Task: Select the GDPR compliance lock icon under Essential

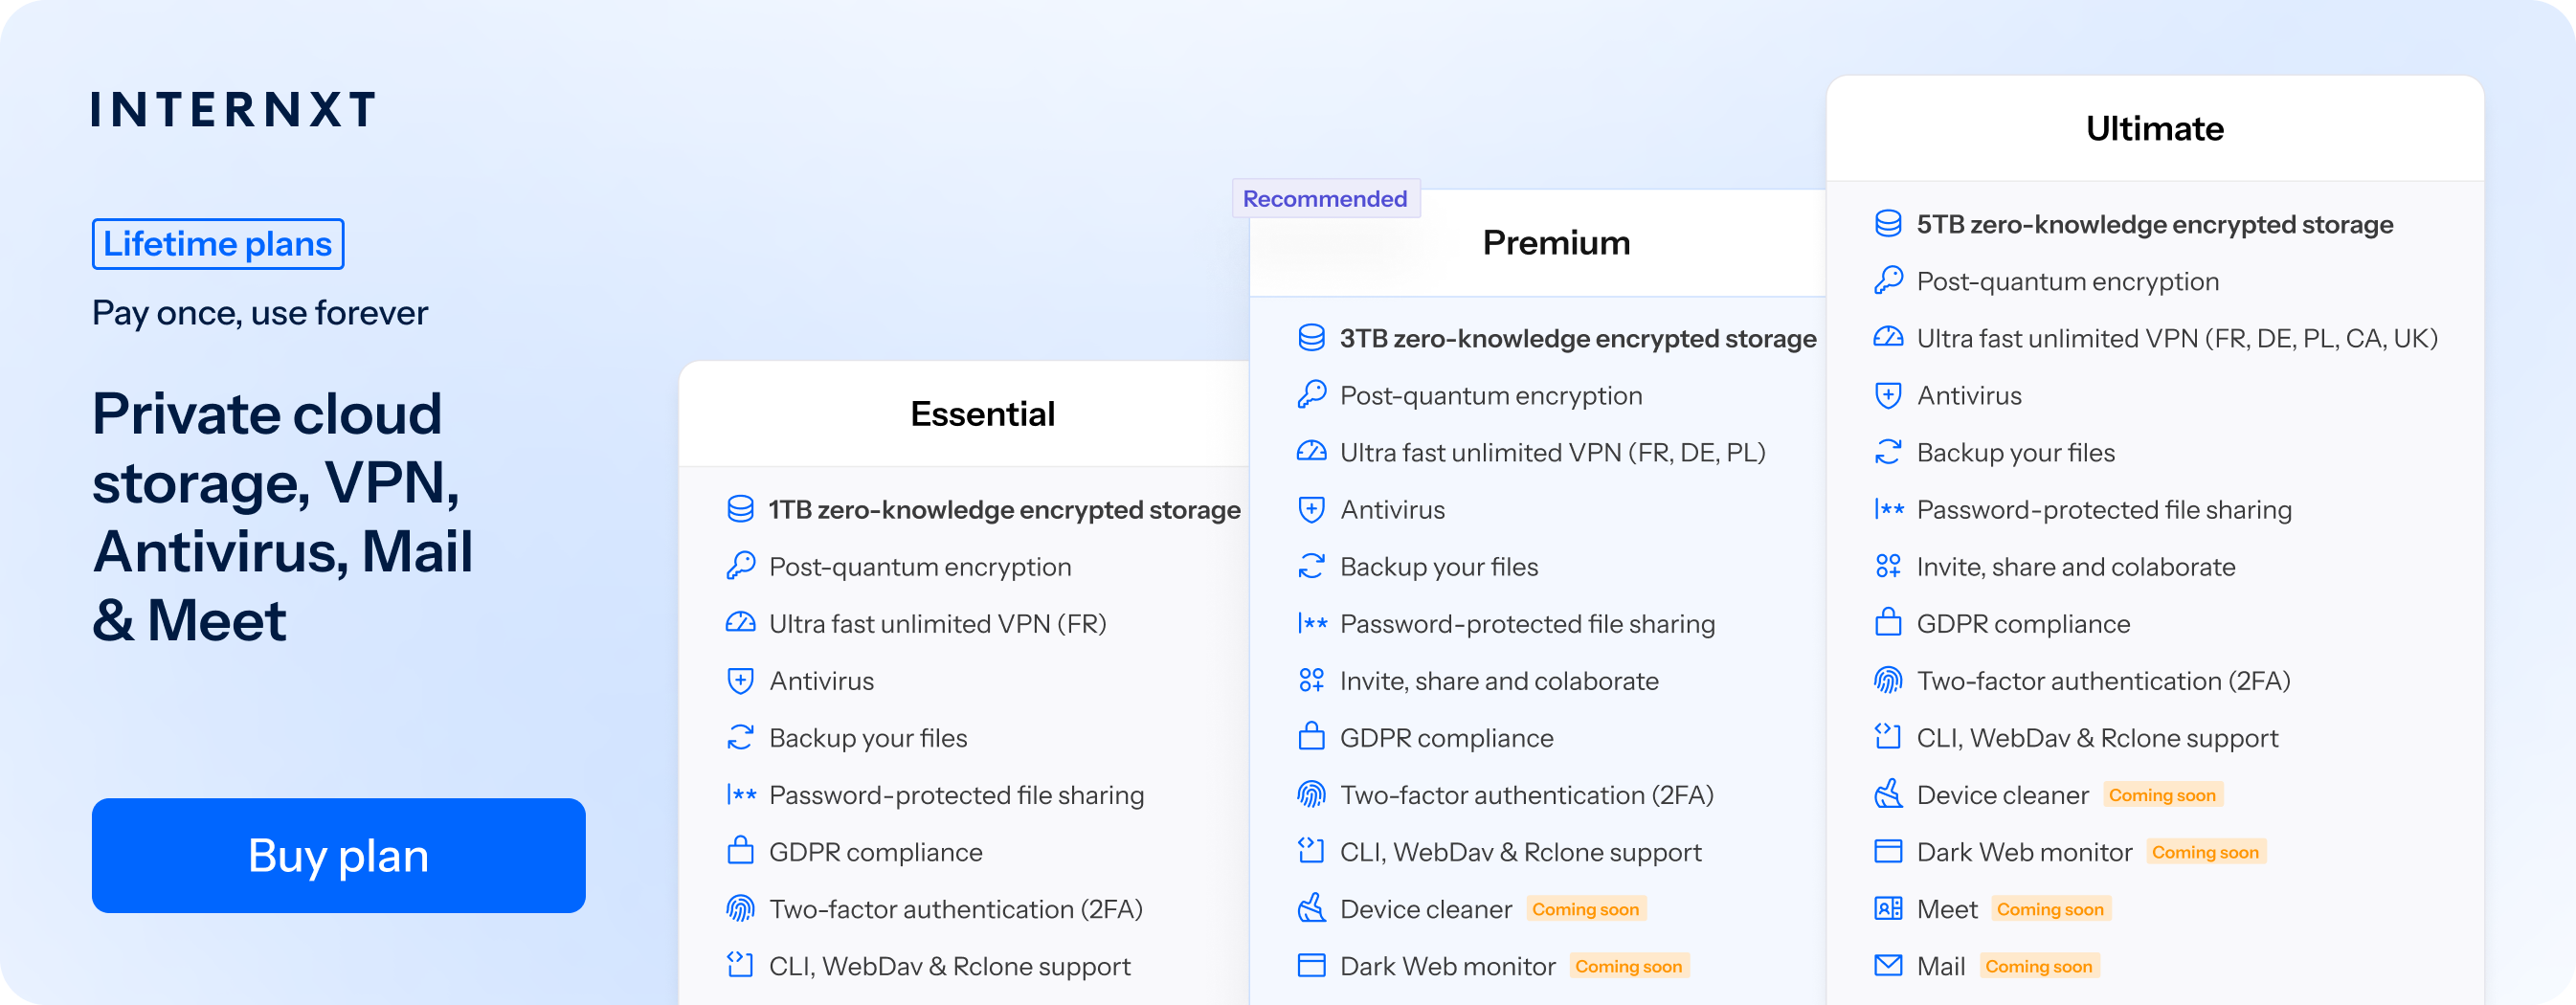Action: 739,852
